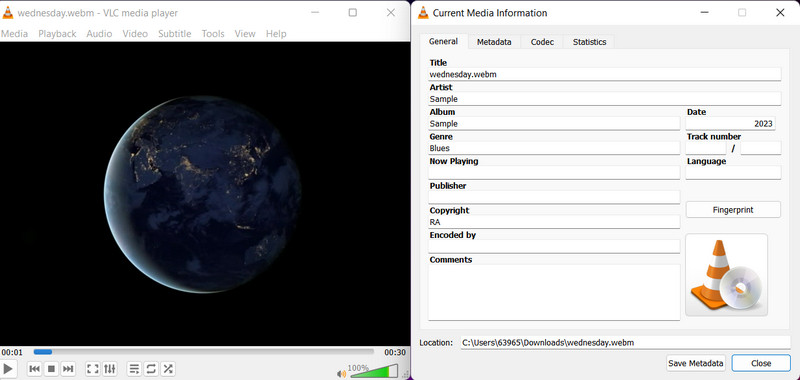
Task: Open the Audio menu
Action: (99, 34)
